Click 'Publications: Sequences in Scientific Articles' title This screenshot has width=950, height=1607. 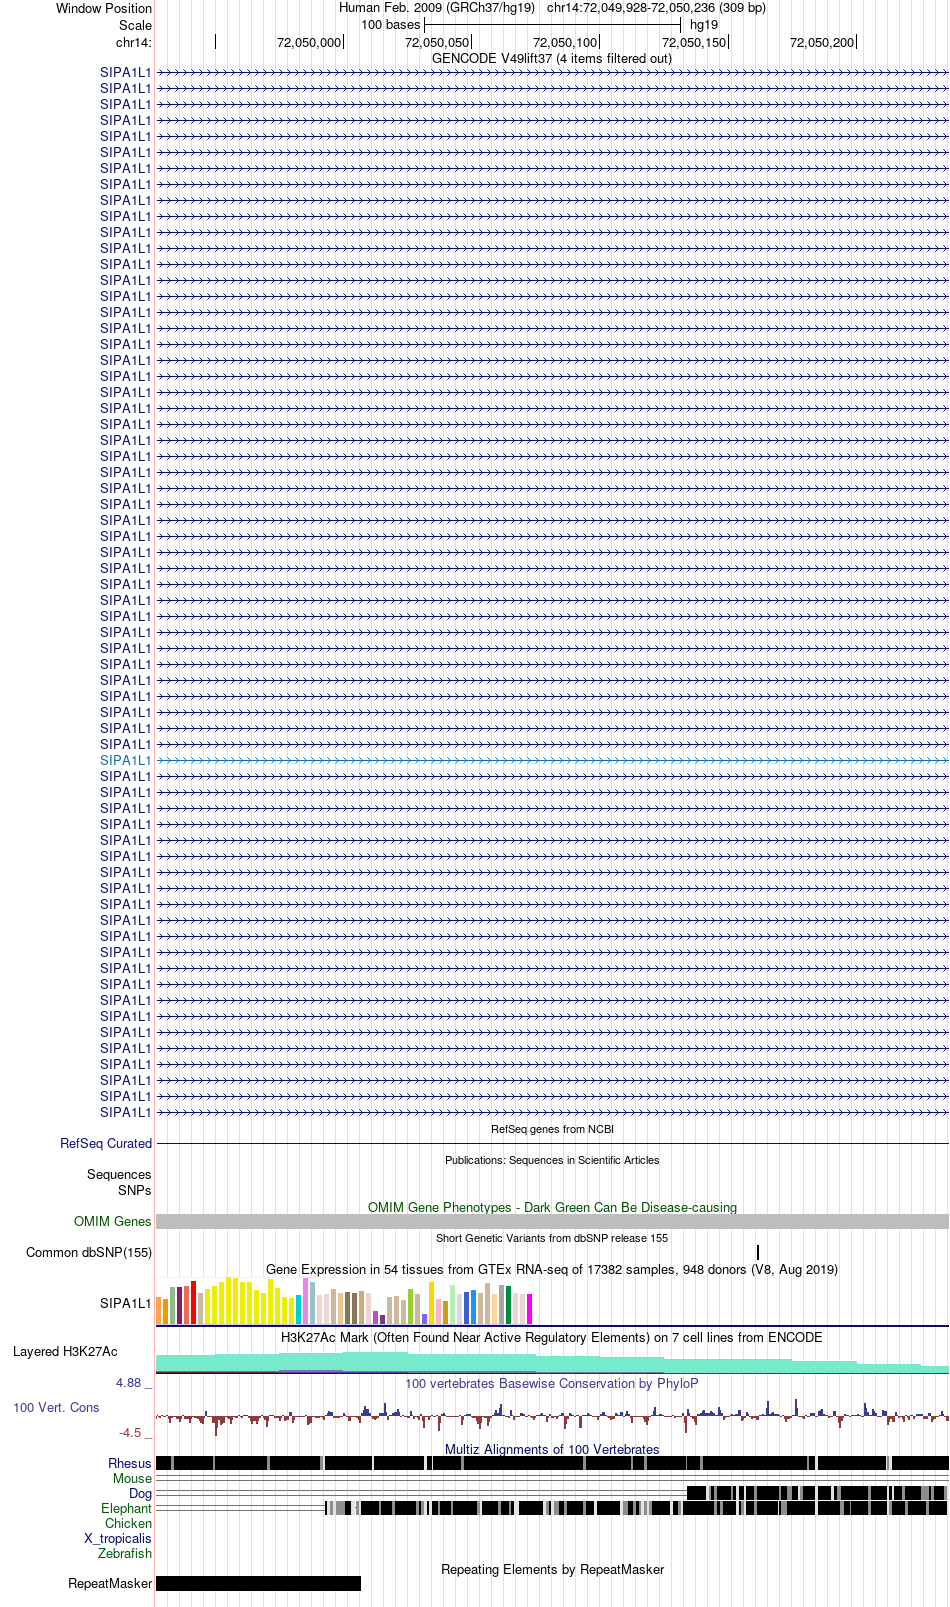pyautogui.click(x=552, y=1160)
